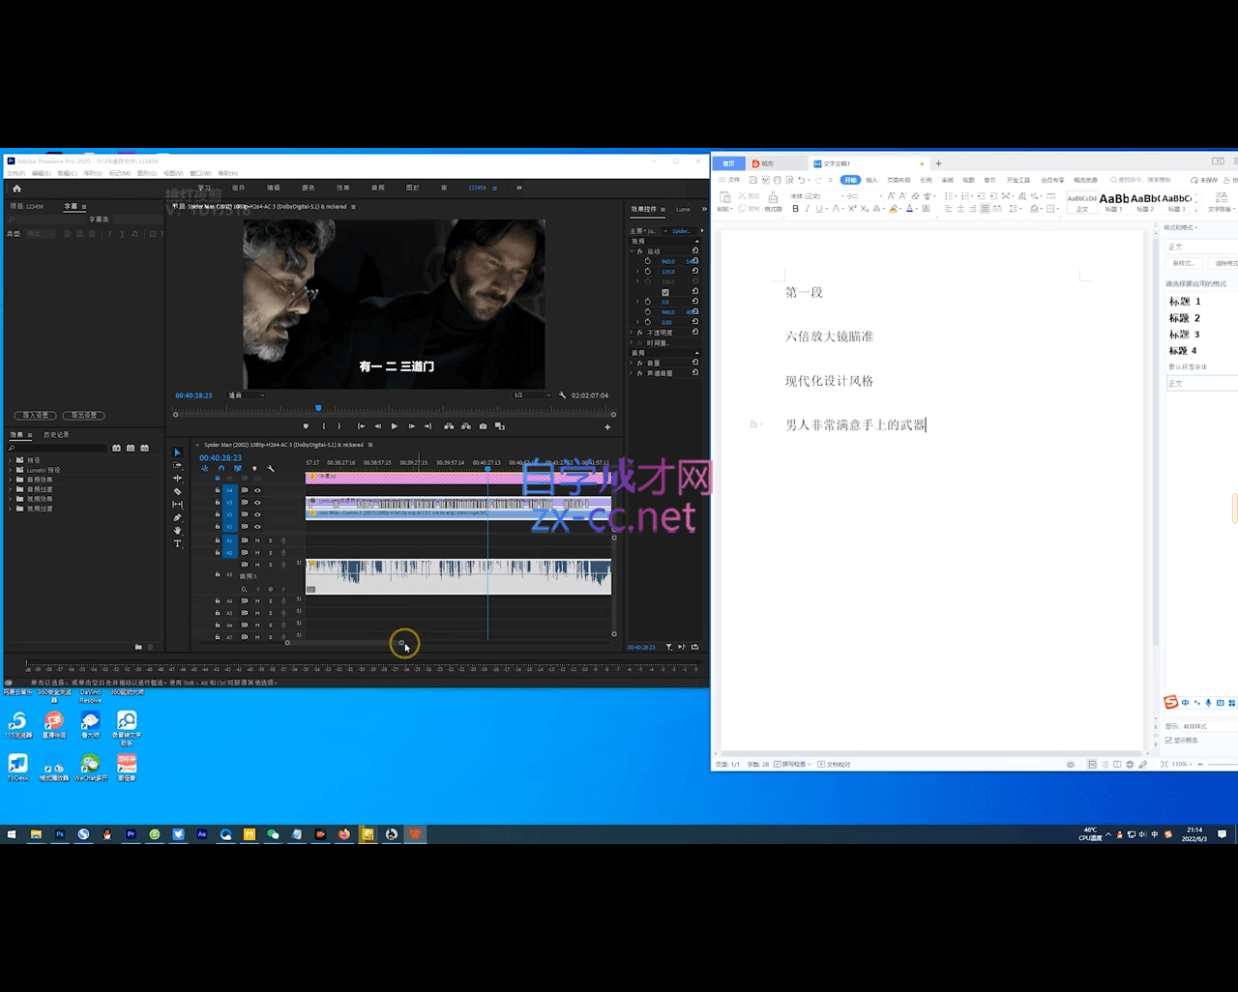Screen dimensions: 1238x992
Task: Click the timeline horizontal zoom scrollbar
Action: pyautogui.click(x=346, y=643)
